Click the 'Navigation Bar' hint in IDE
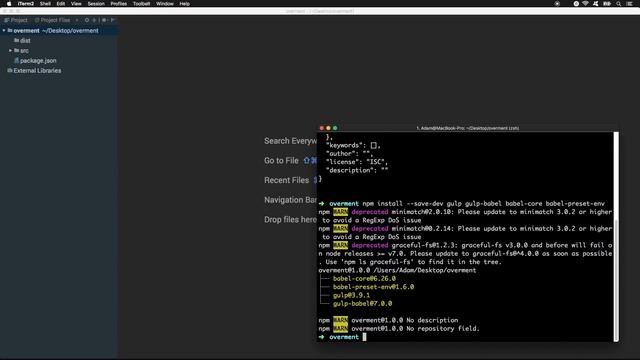This screenshot has height=360, width=640. click(x=290, y=200)
